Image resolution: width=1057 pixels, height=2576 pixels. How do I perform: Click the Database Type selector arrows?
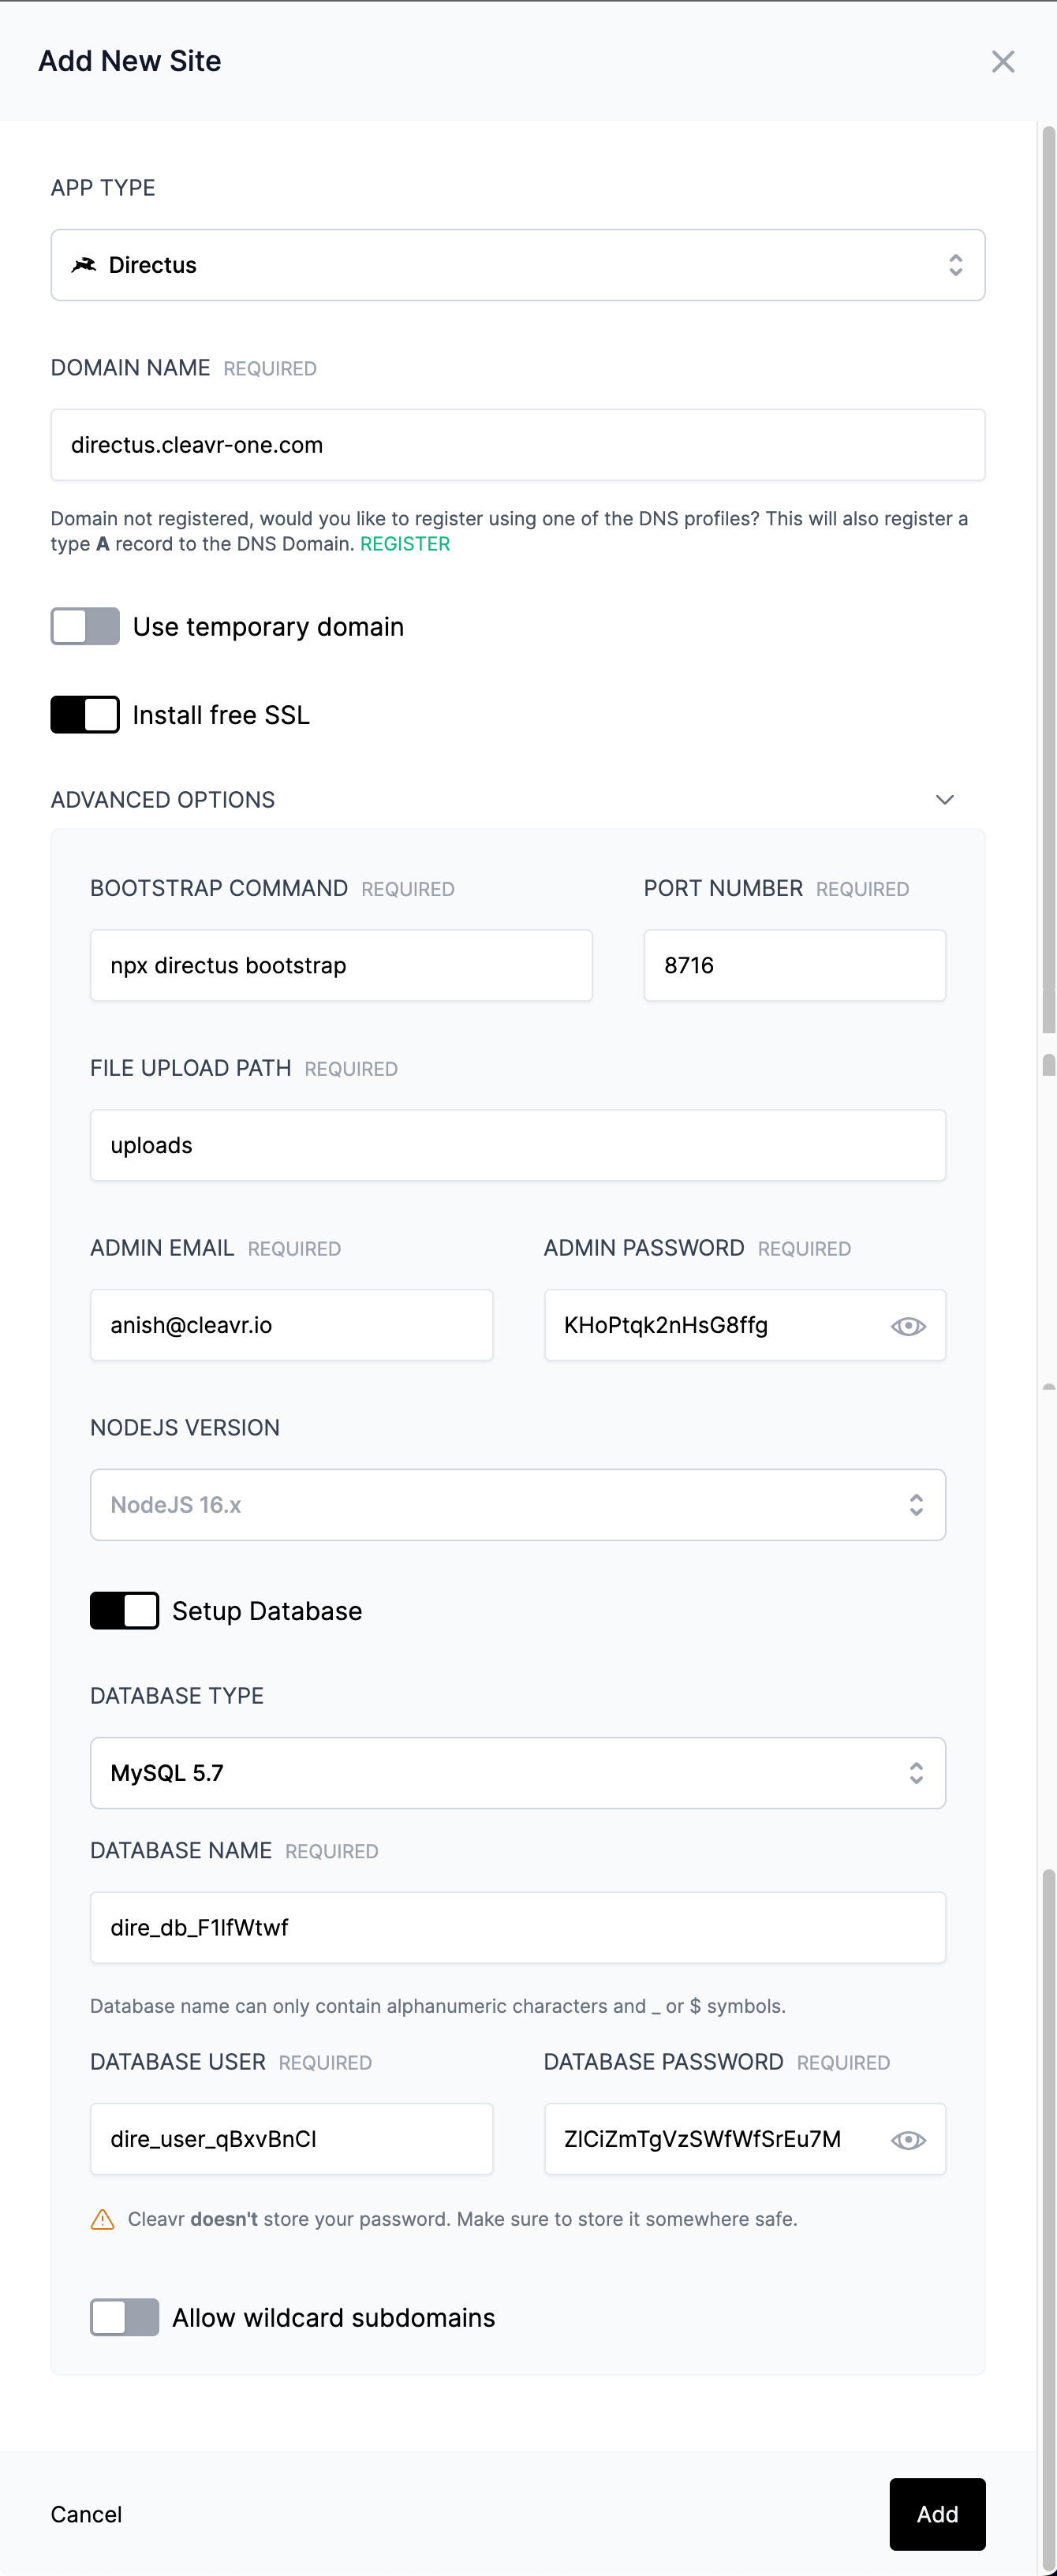click(916, 1773)
